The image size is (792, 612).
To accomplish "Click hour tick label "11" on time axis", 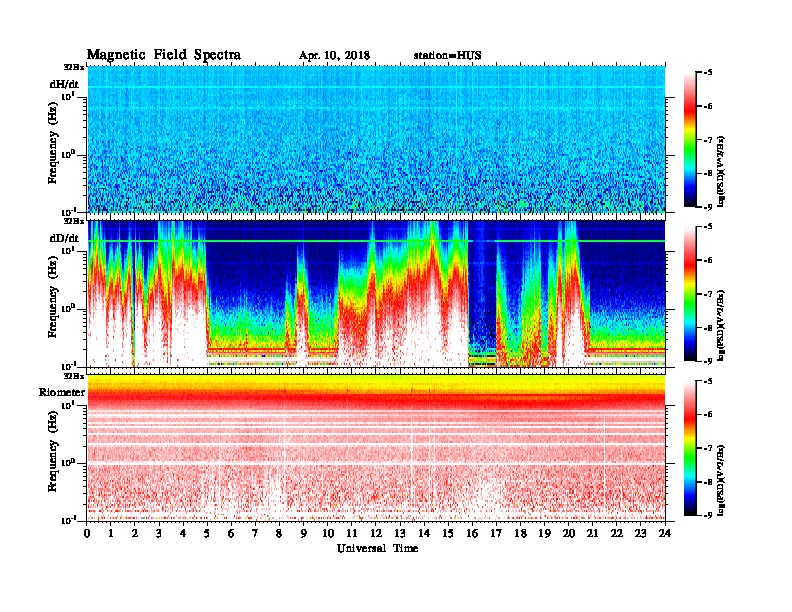I will click(x=352, y=533).
